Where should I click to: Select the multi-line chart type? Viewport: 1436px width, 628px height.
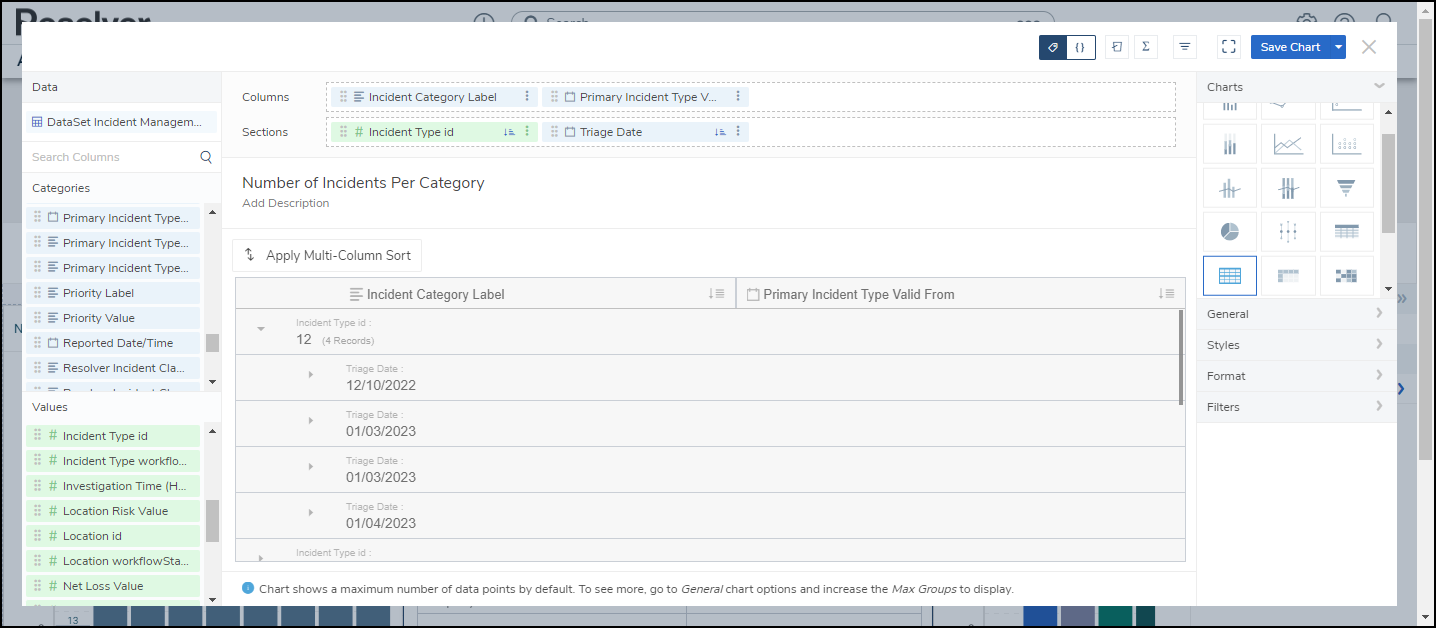(x=1288, y=145)
